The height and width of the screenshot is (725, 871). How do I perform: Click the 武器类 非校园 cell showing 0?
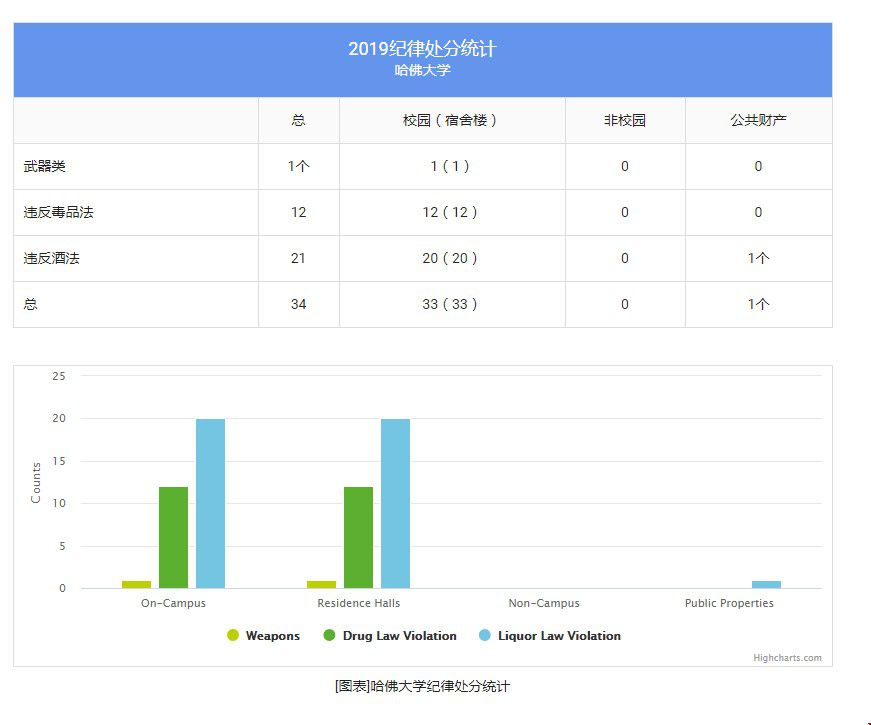(625, 166)
